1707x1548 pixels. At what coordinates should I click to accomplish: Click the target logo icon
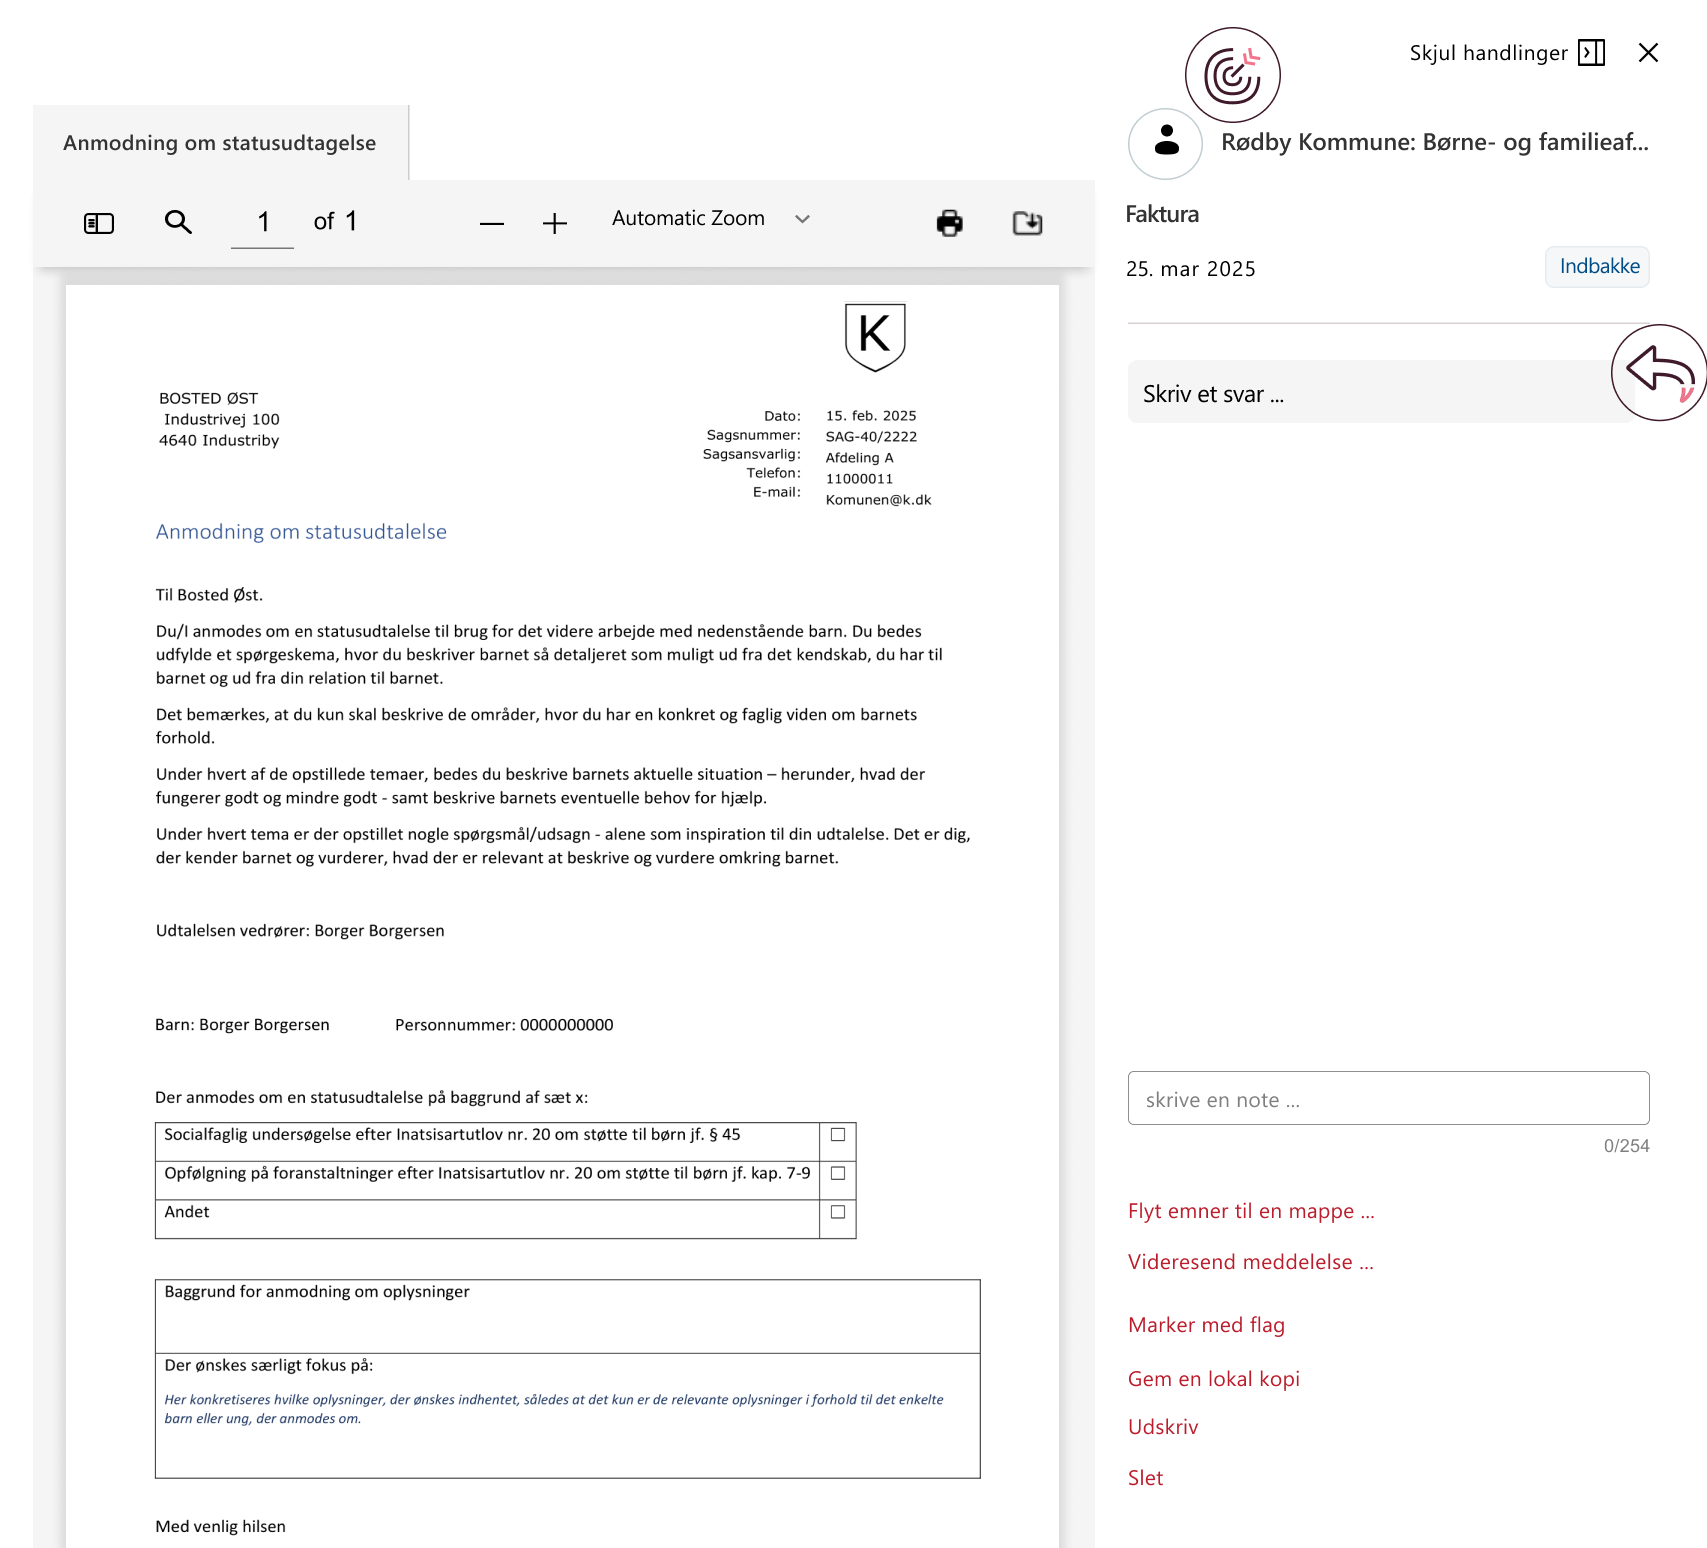click(1232, 76)
